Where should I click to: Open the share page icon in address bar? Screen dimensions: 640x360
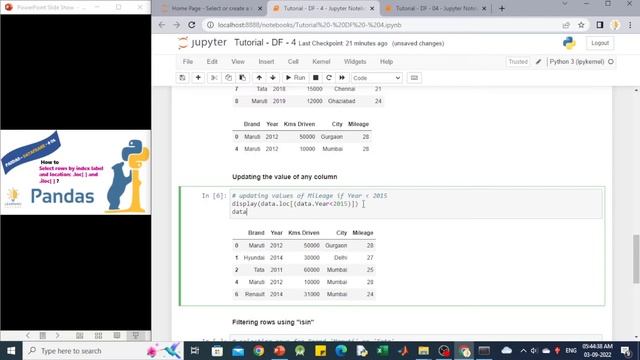[566, 25]
